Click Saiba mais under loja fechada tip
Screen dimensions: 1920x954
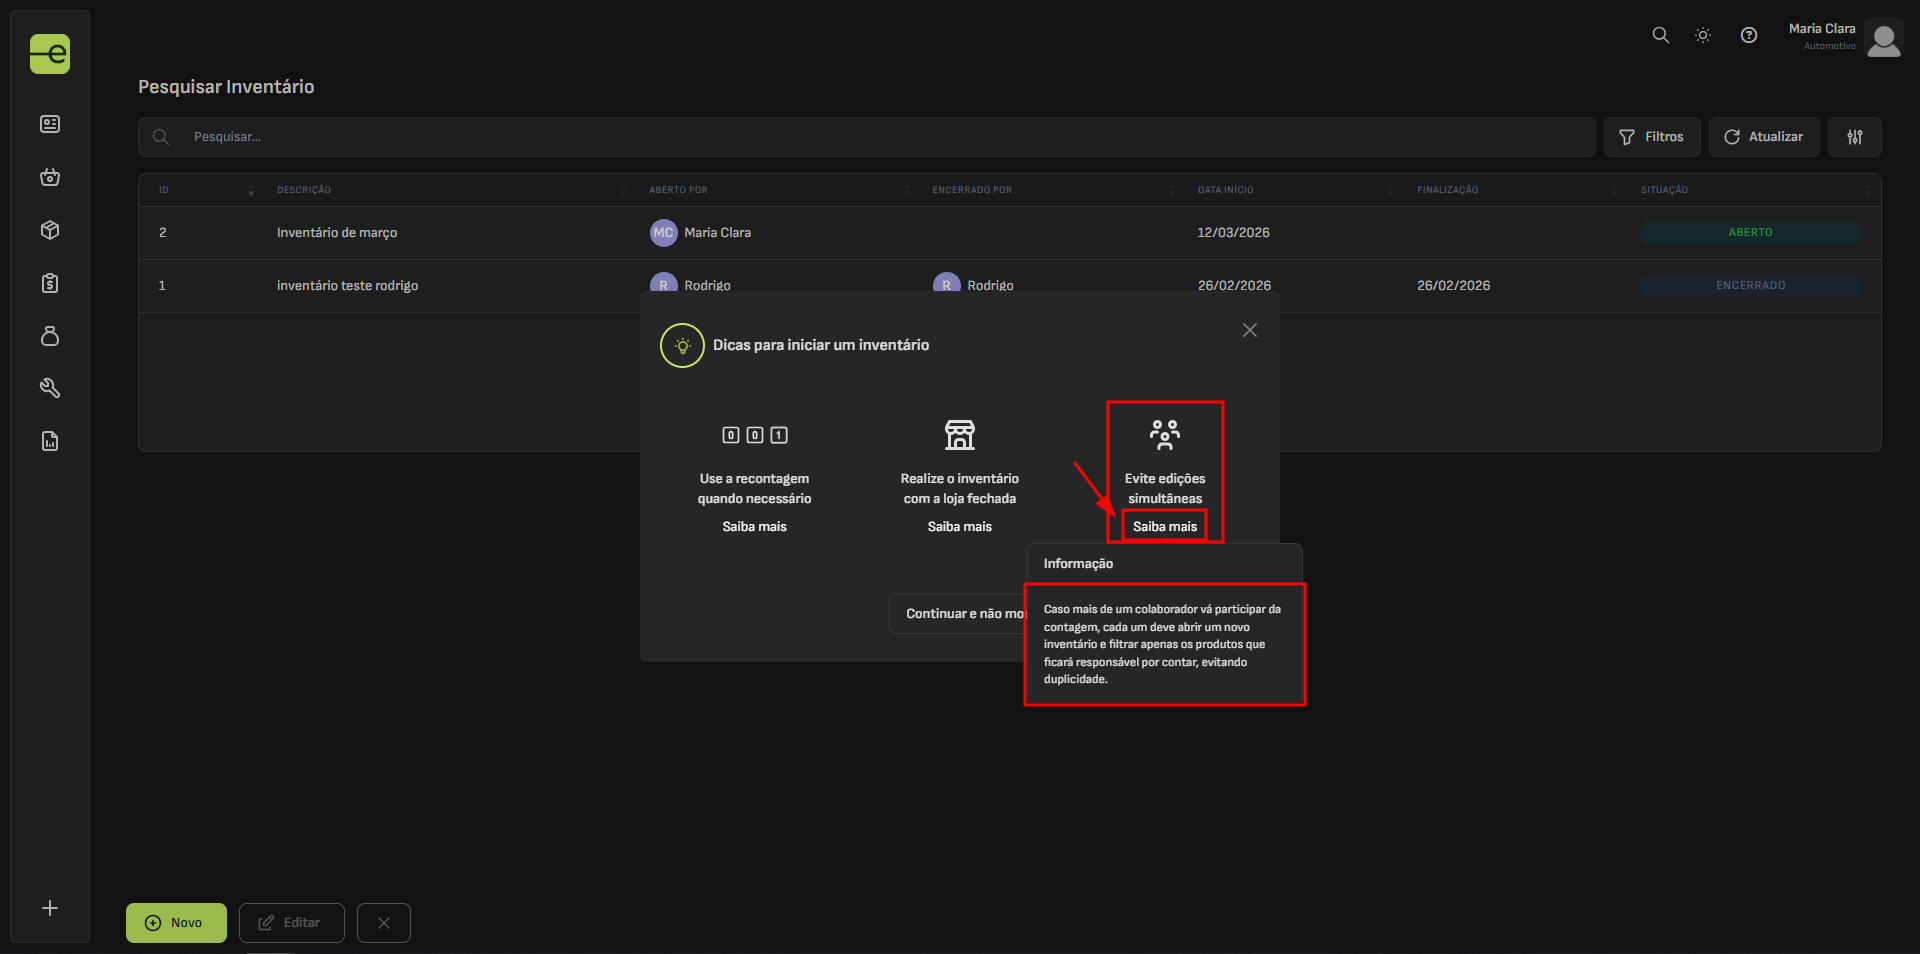point(959,527)
